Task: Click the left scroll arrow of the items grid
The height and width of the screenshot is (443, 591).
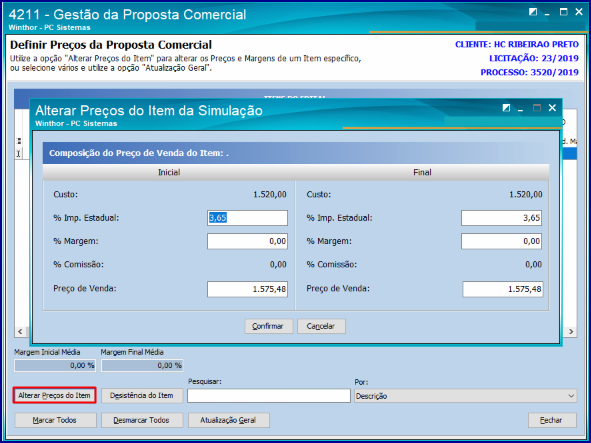Action: tap(20, 331)
